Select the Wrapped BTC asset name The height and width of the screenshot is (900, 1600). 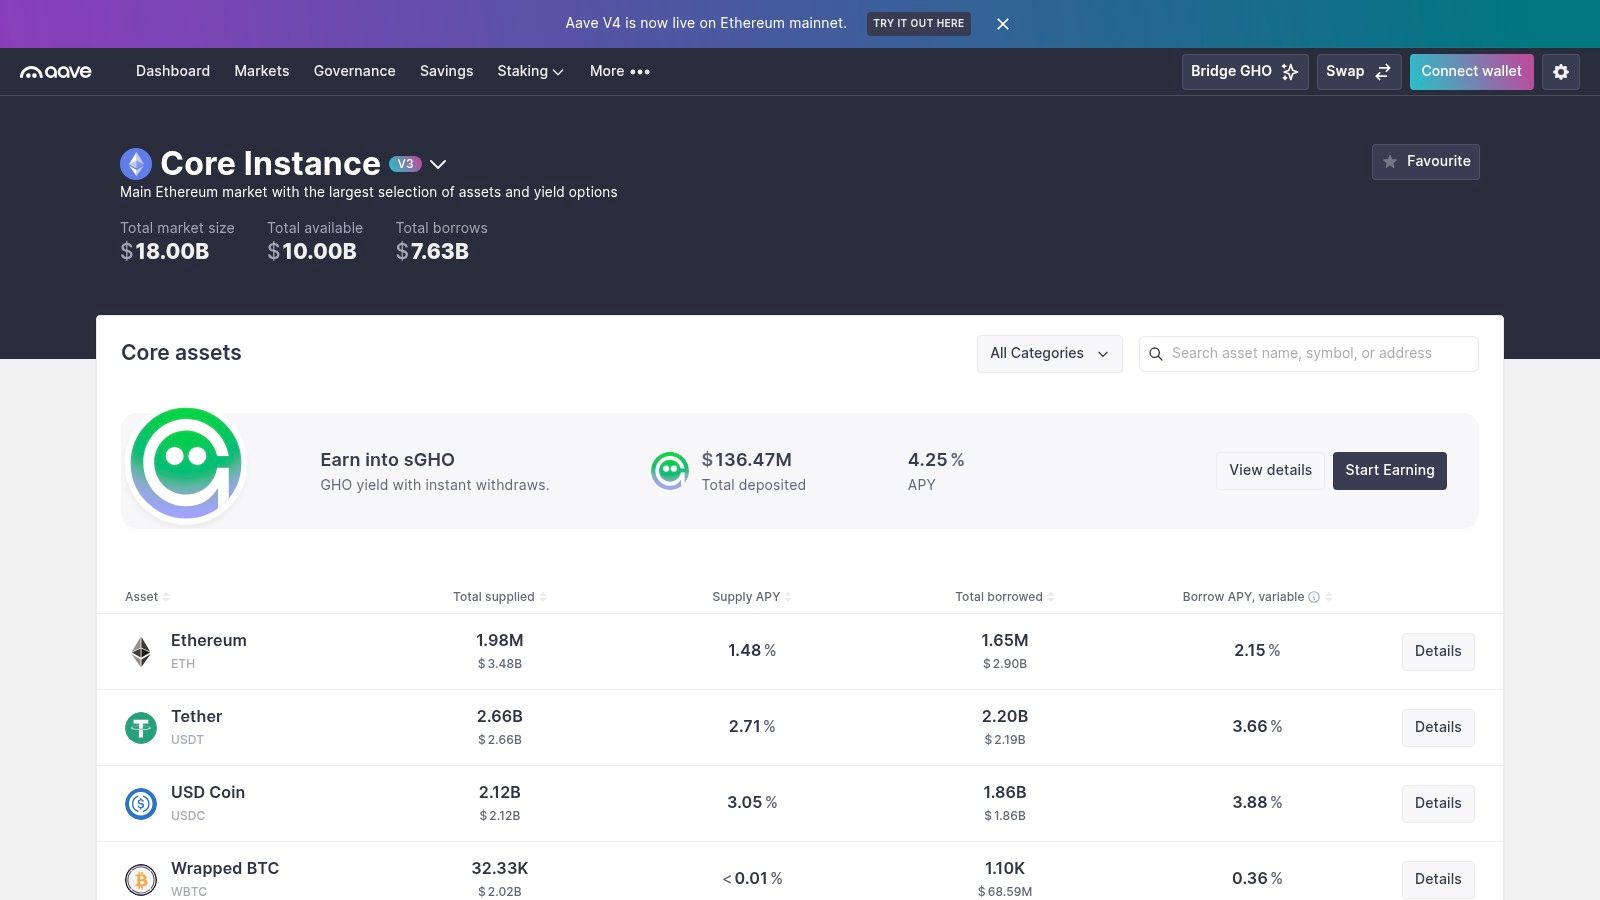(x=225, y=869)
